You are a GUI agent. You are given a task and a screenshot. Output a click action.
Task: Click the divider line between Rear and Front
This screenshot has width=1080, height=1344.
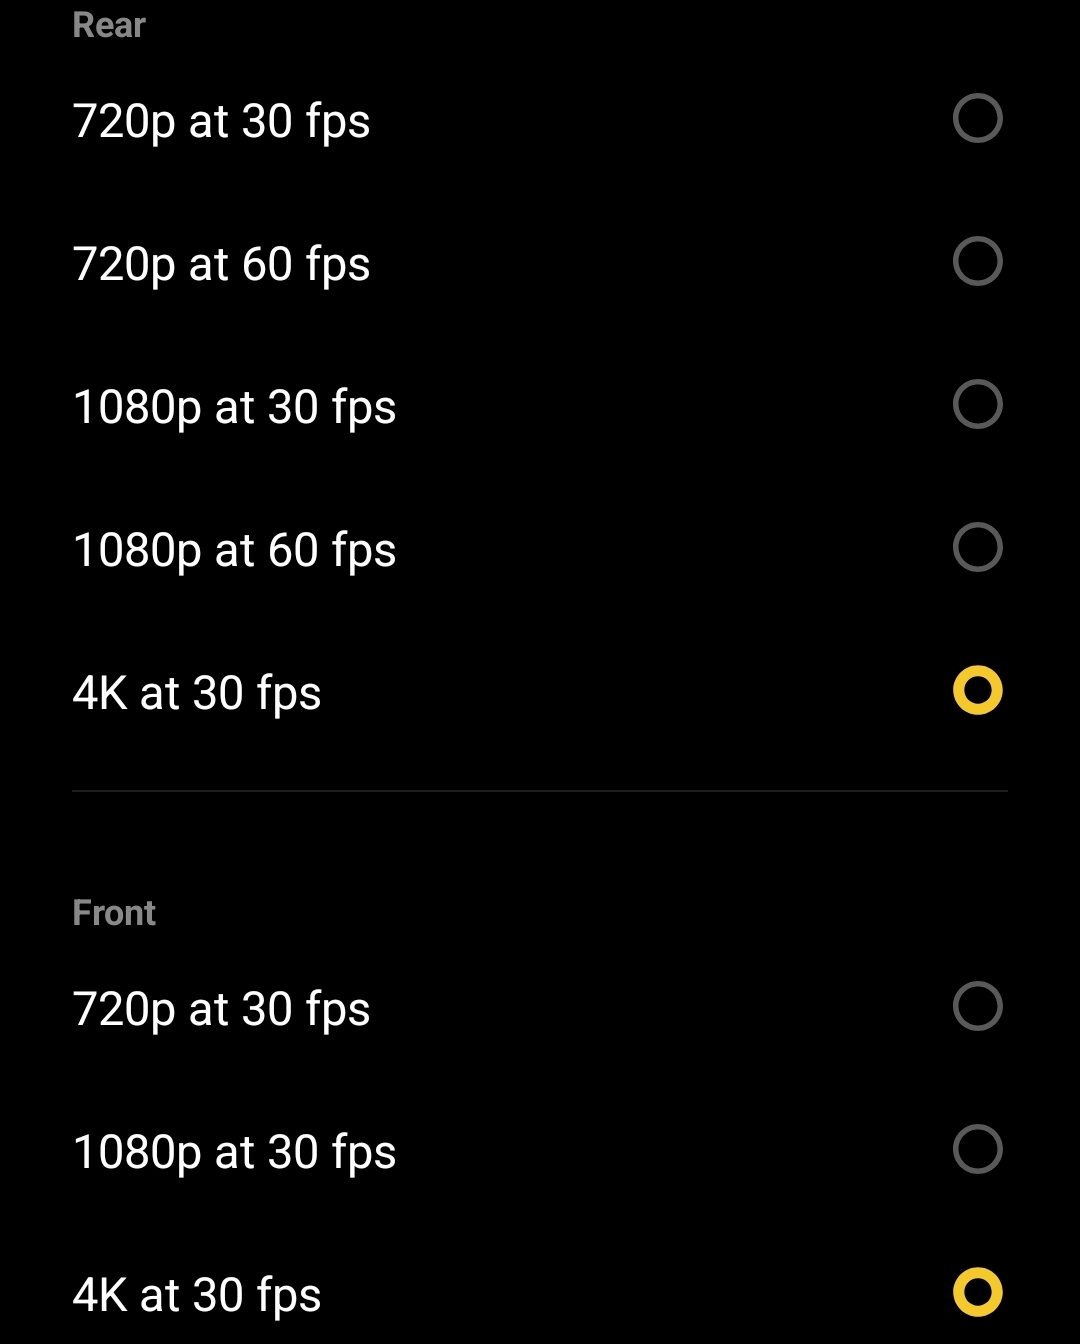click(540, 791)
